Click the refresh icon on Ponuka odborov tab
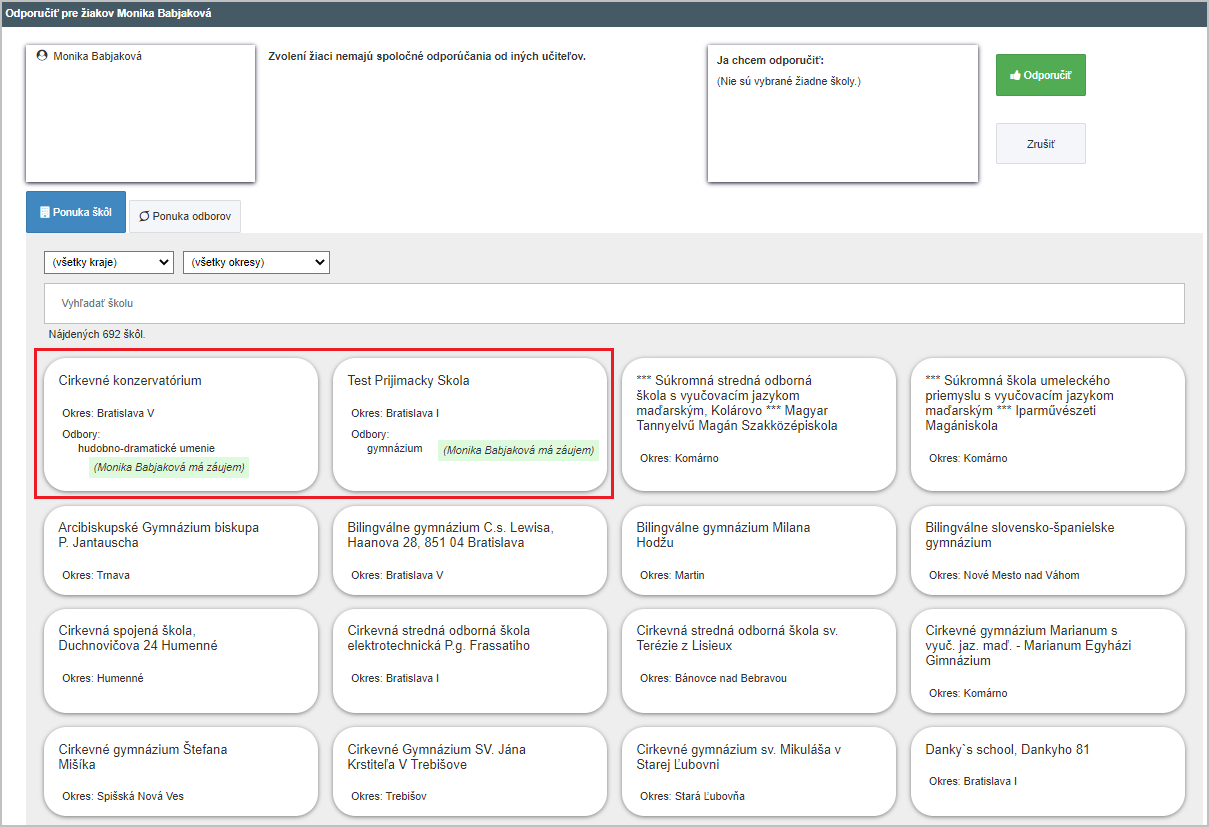The width and height of the screenshot is (1209, 827). pos(144,216)
